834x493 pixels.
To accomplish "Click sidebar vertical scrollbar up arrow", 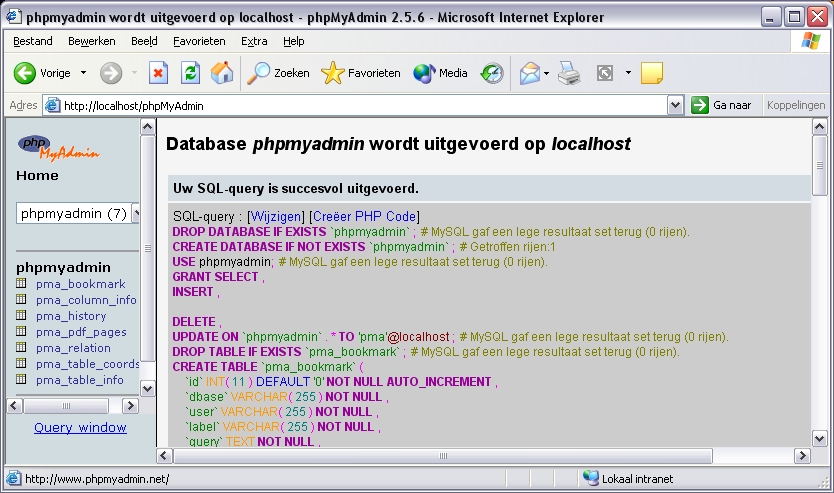I will click(x=148, y=127).
